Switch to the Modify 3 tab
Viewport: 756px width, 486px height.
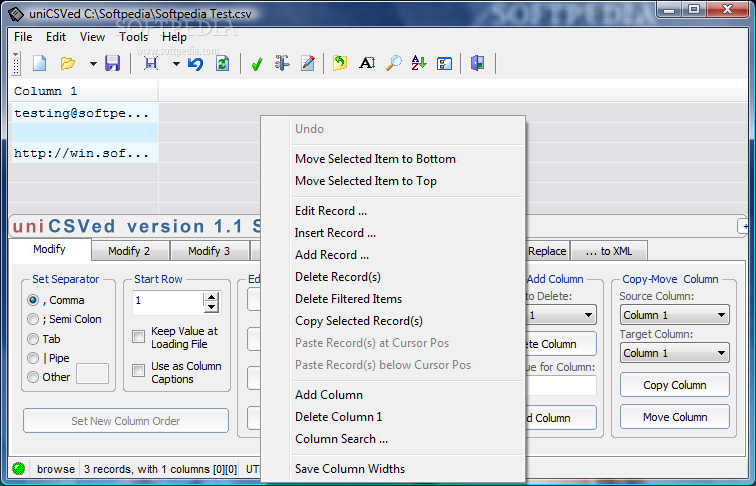pyautogui.click(x=209, y=251)
